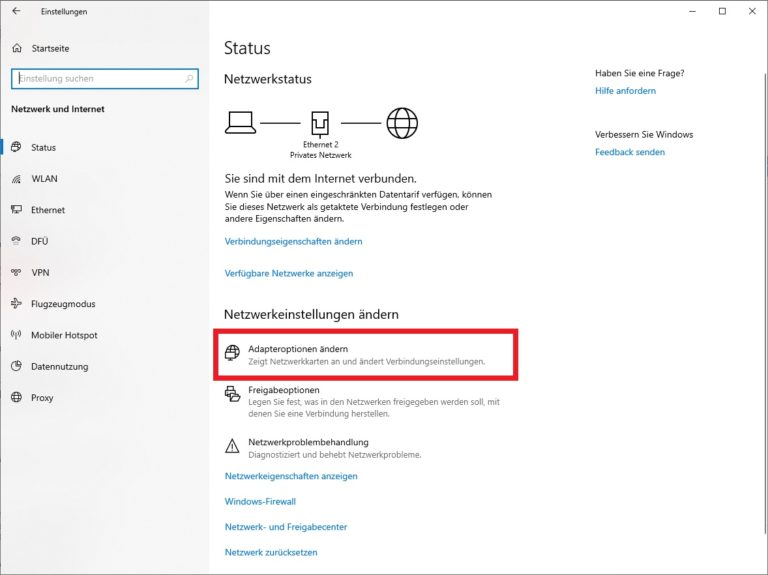Click Netzwerk zurücksetzen link
768x575 pixels.
(x=271, y=552)
